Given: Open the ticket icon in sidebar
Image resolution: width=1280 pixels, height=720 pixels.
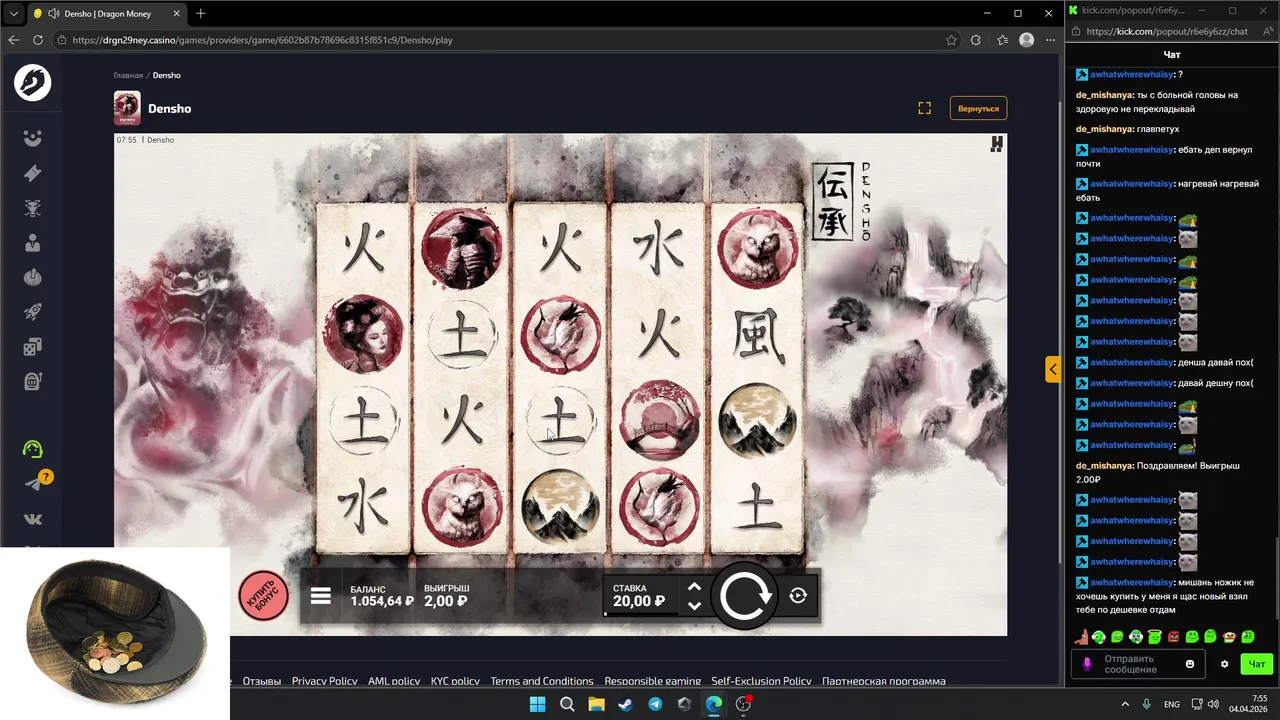Looking at the screenshot, I should (x=33, y=173).
